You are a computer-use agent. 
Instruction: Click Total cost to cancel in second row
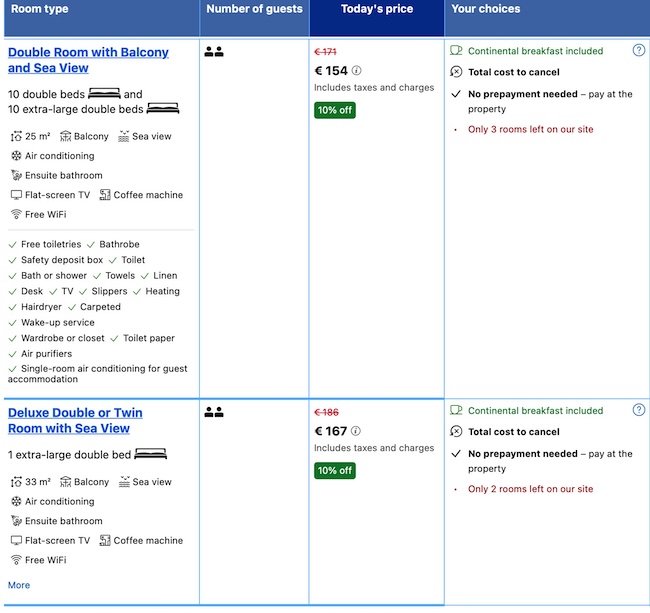pos(513,432)
